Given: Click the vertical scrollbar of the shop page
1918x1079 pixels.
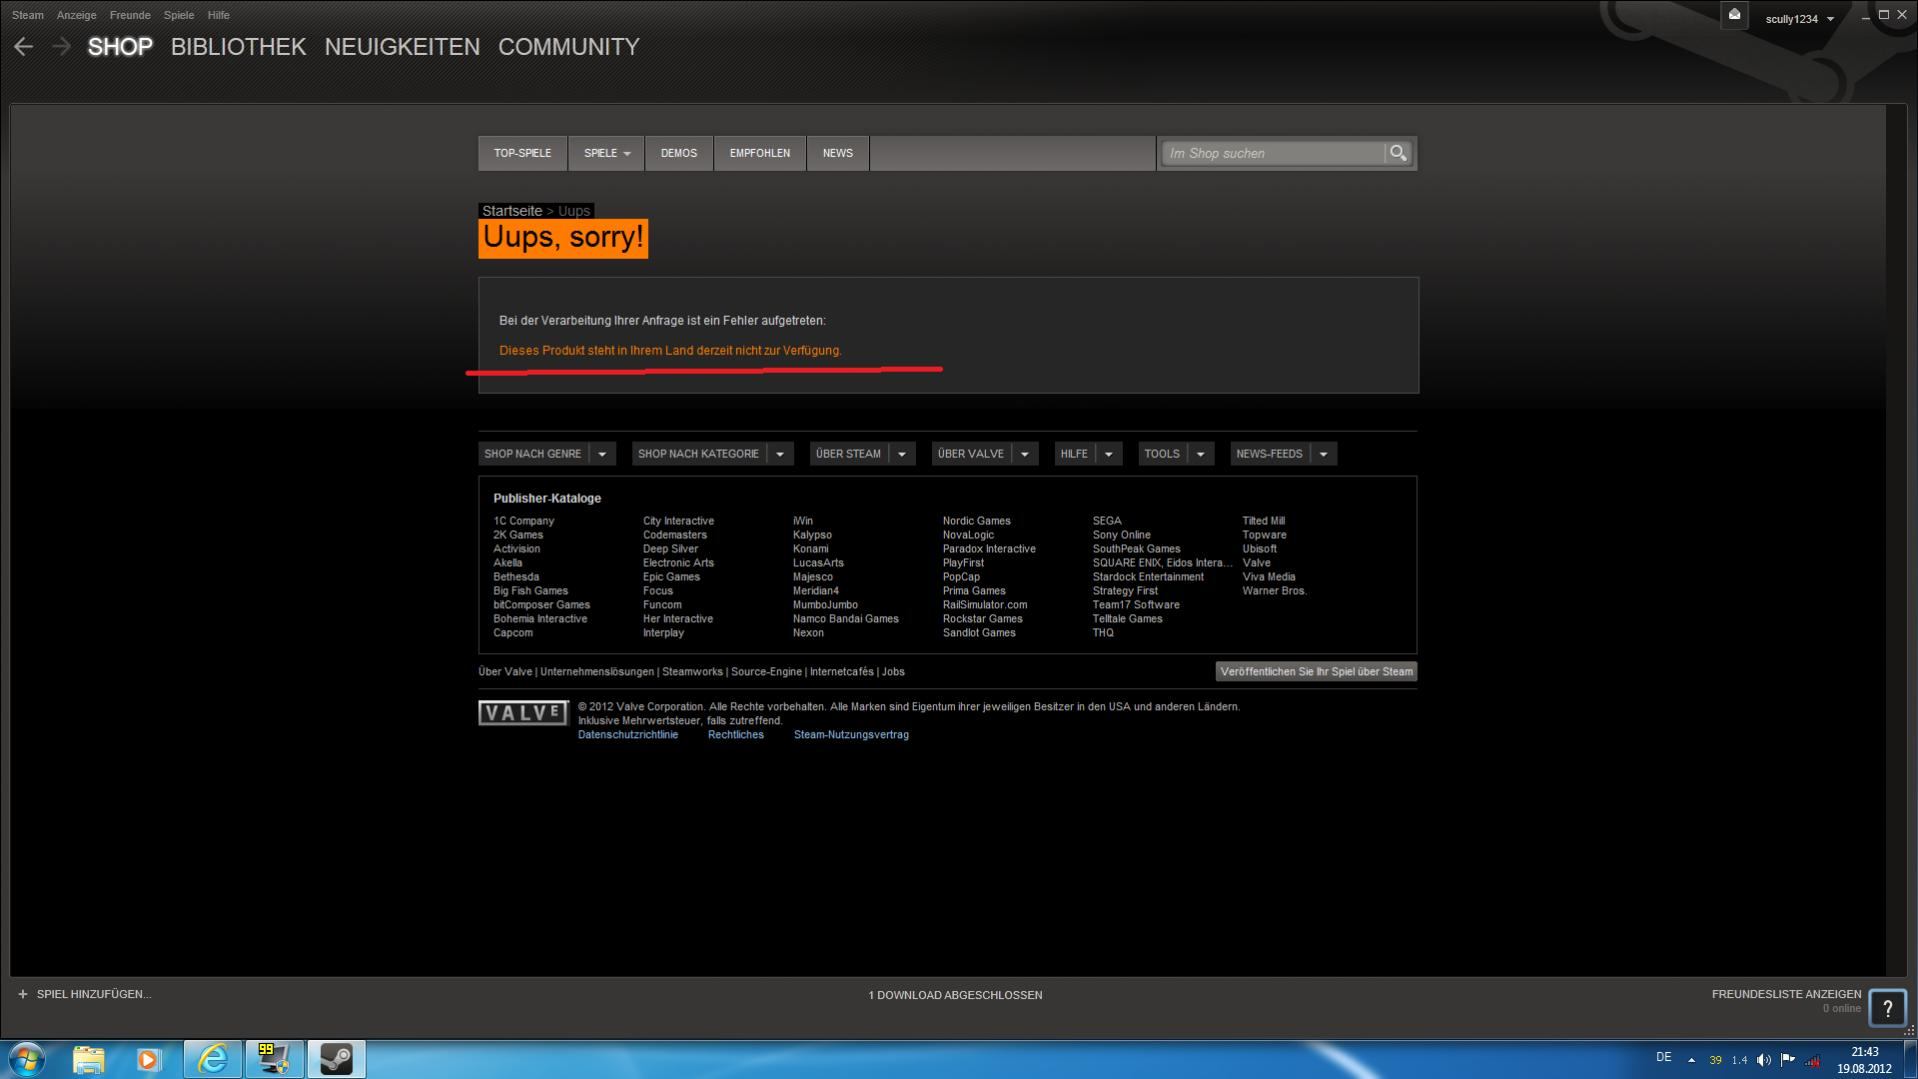Looking at the screenshot, I should tap(1896, 540).
